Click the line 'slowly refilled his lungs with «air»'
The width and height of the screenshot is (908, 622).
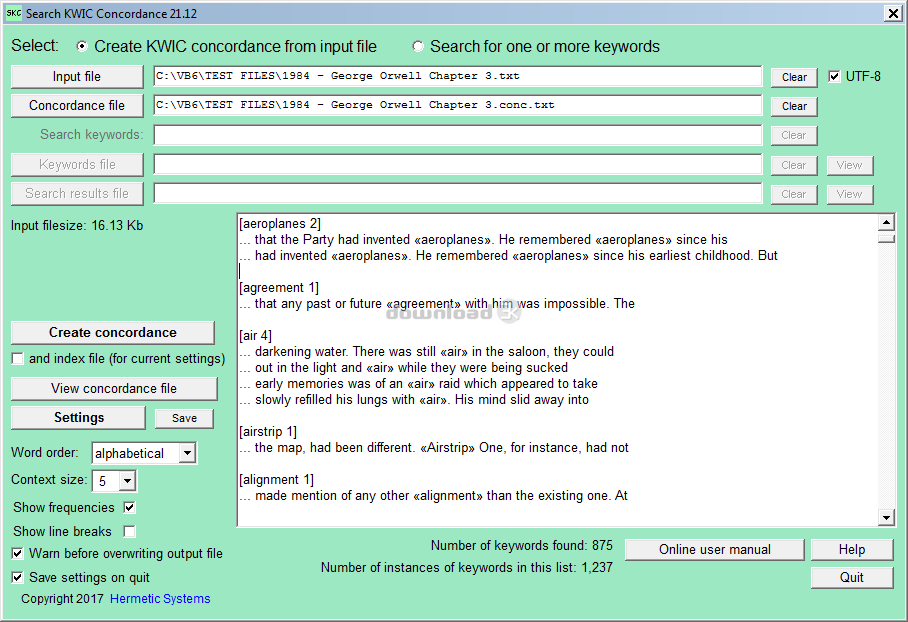coord(414,400)
